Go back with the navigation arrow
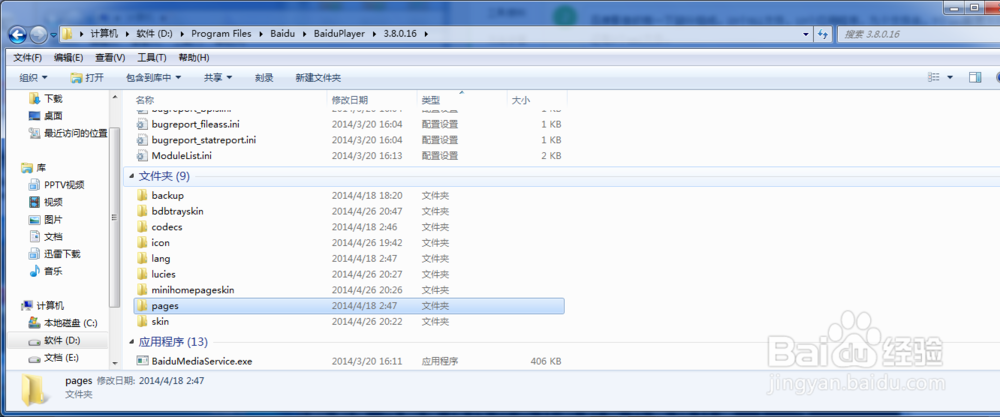The width and height of the screenshot is (1000, 417). point(17,34)
